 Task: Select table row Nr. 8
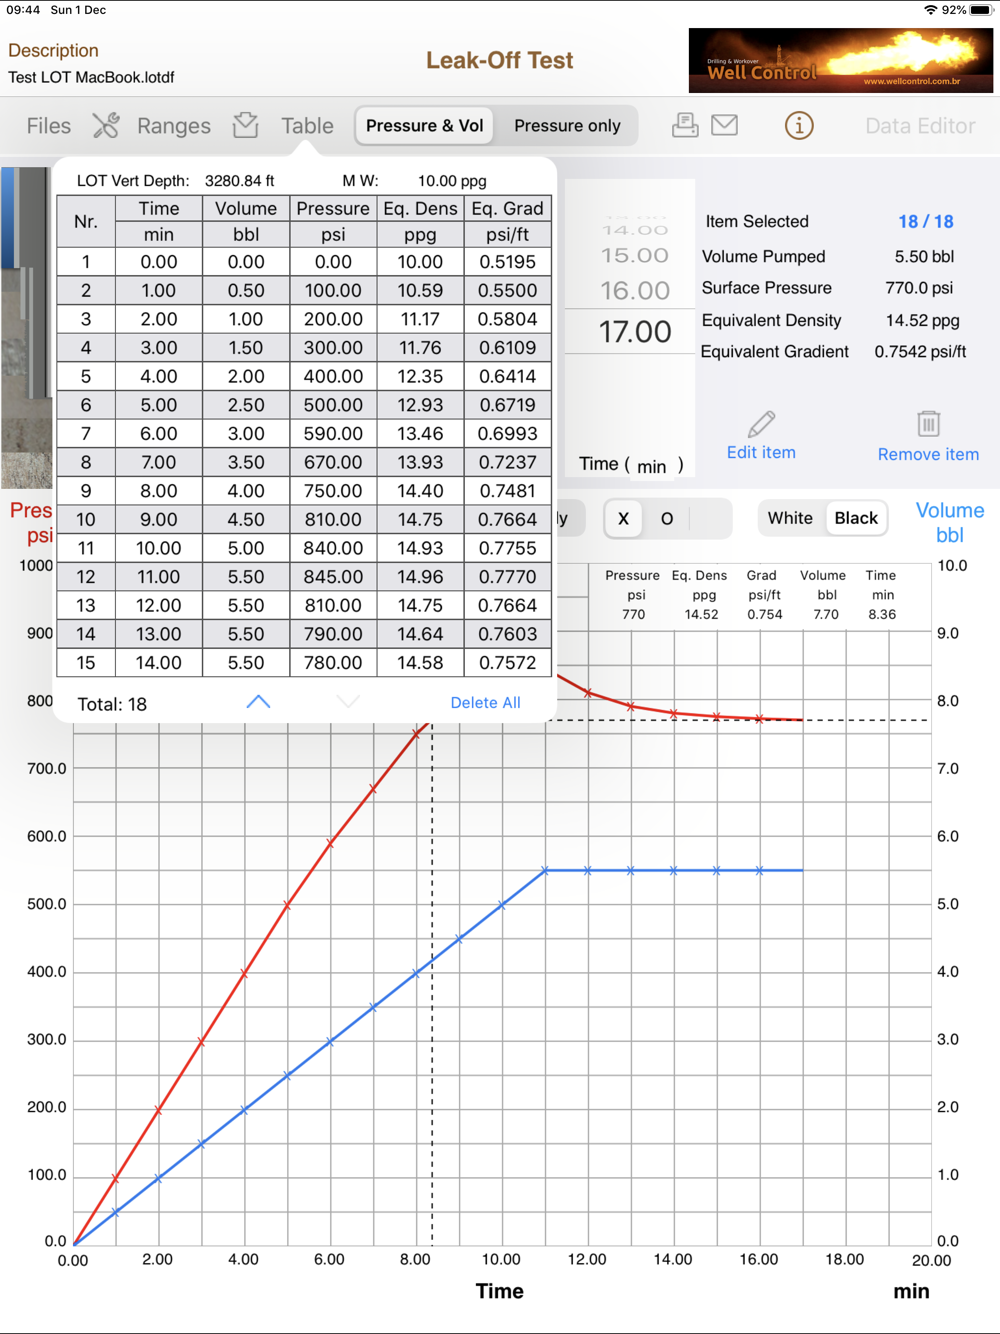pos(304,463)
